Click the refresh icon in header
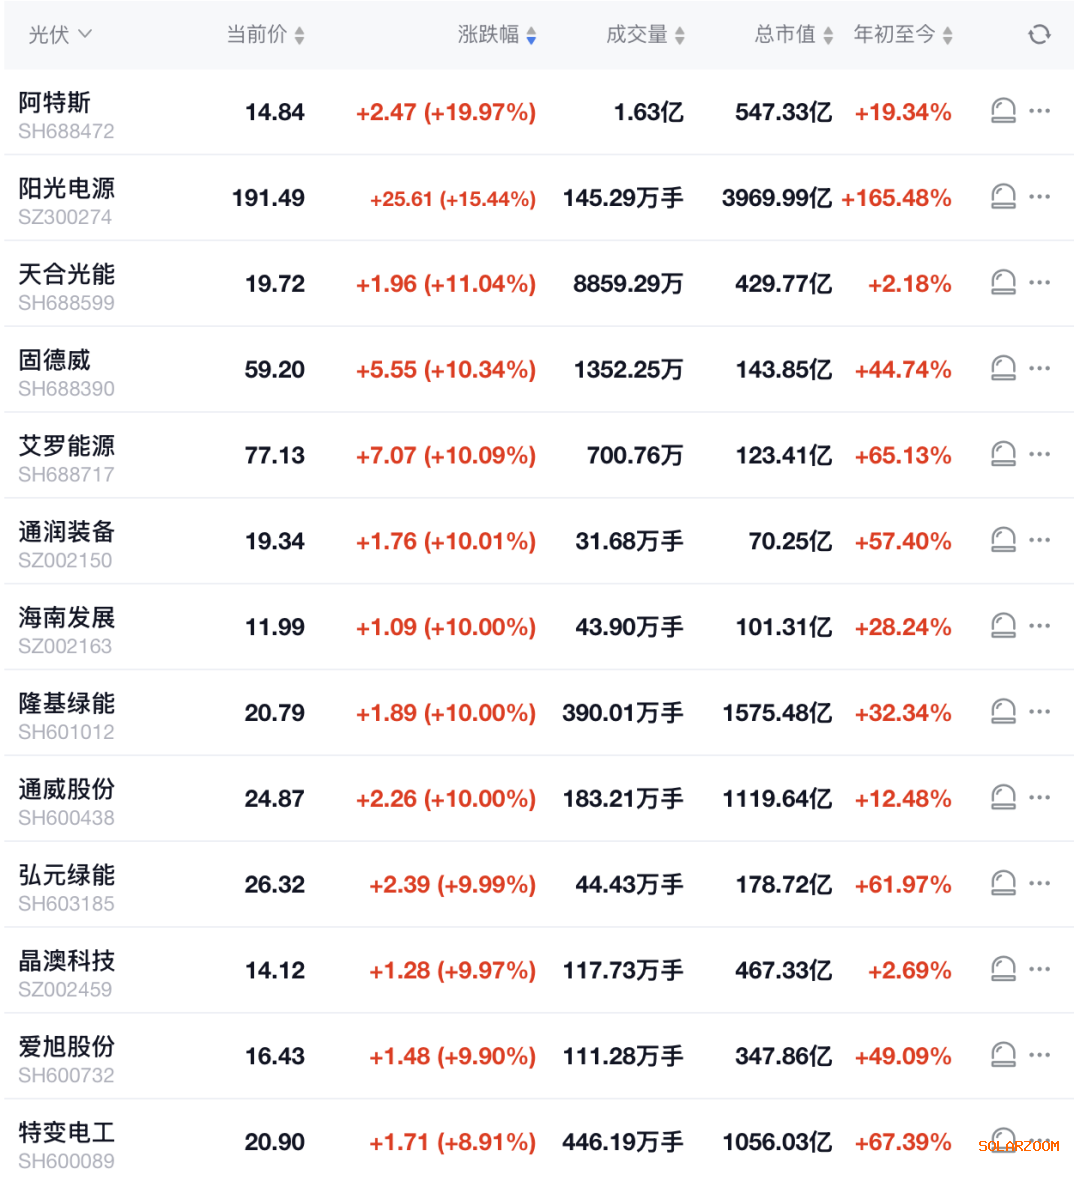Screen dimensions: 1080x1181 point(1039,35)
